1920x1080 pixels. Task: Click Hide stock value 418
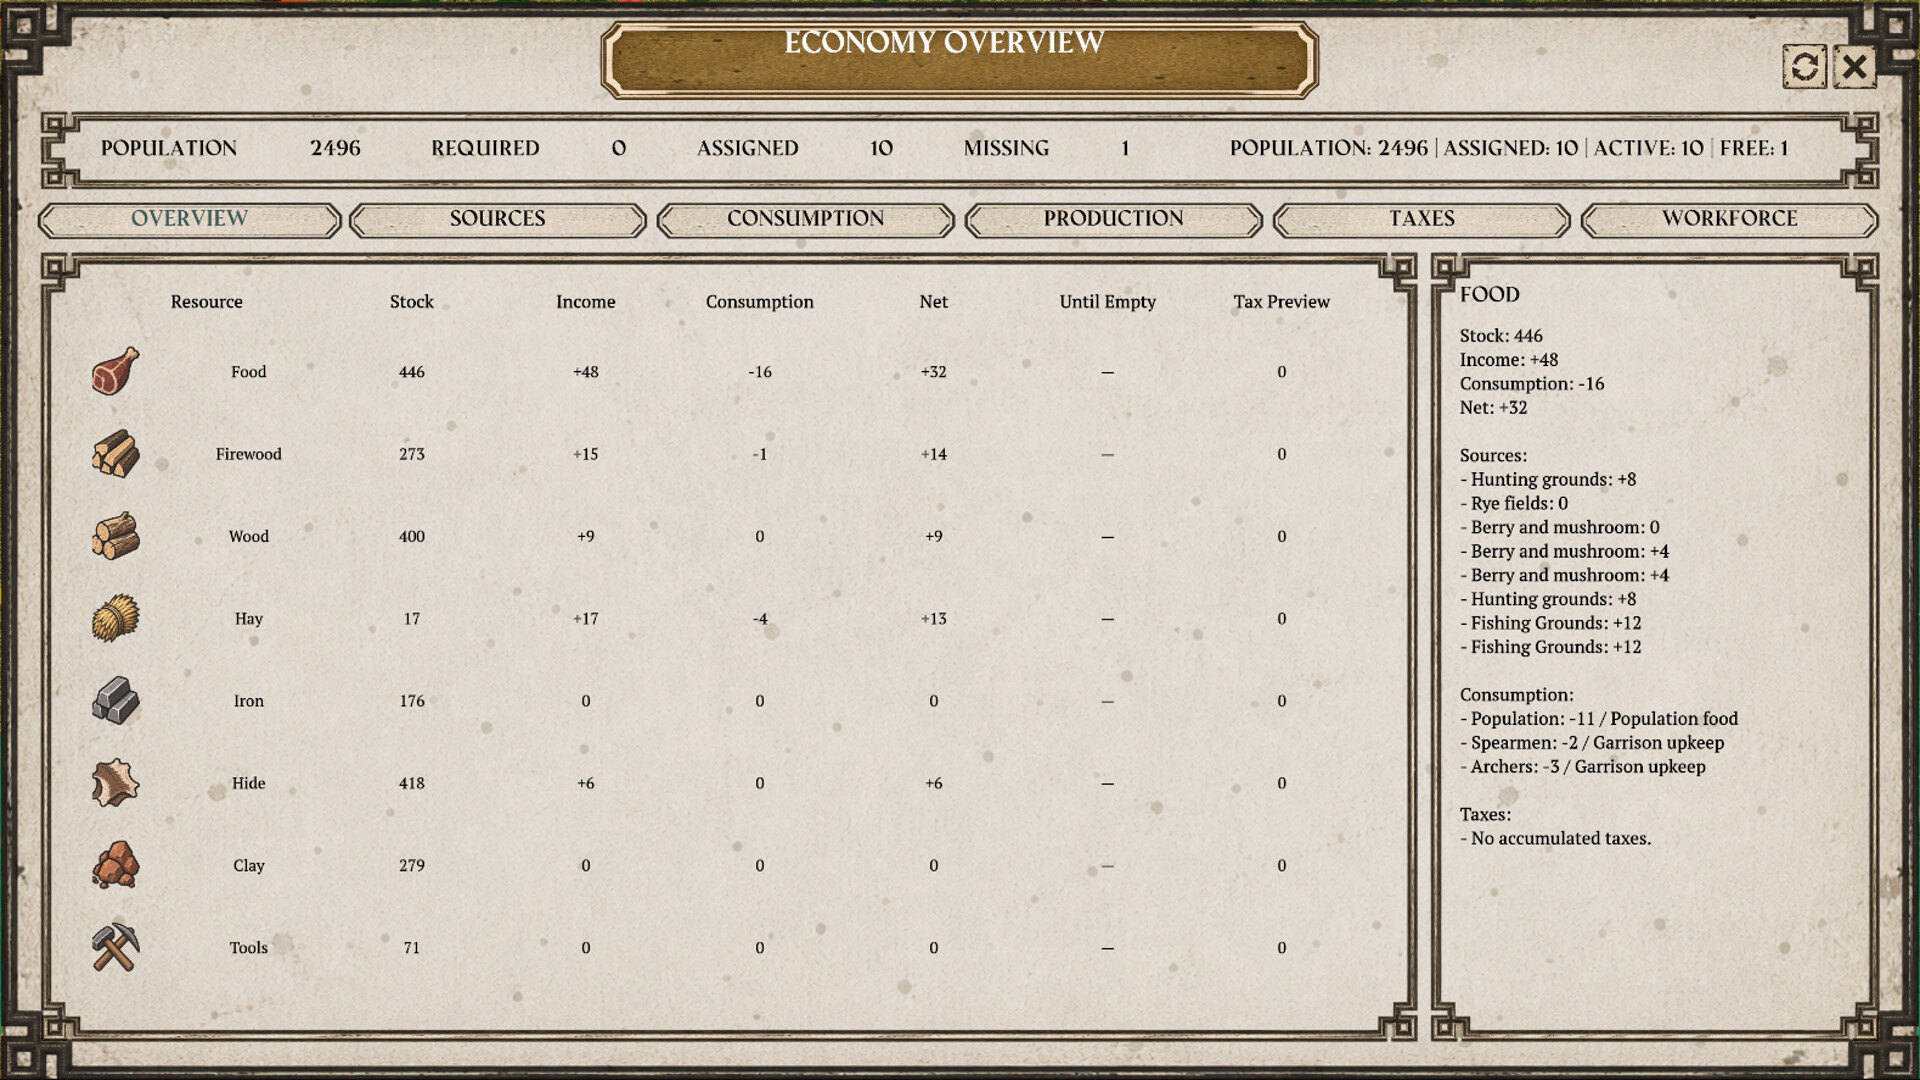coord(412,783)
